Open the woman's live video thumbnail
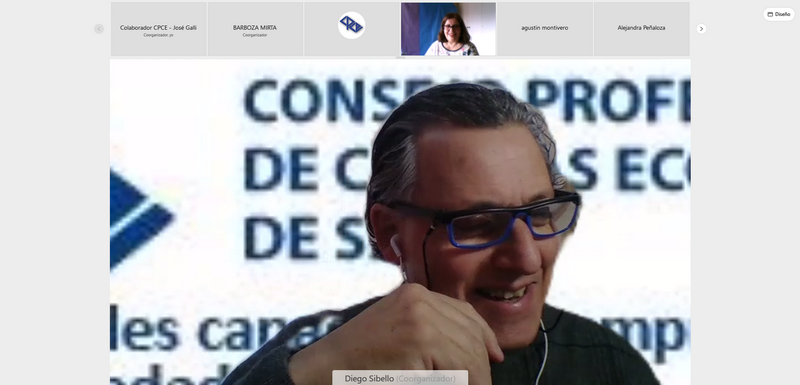Viewport: 800px width, 385px height. point(448,29)
